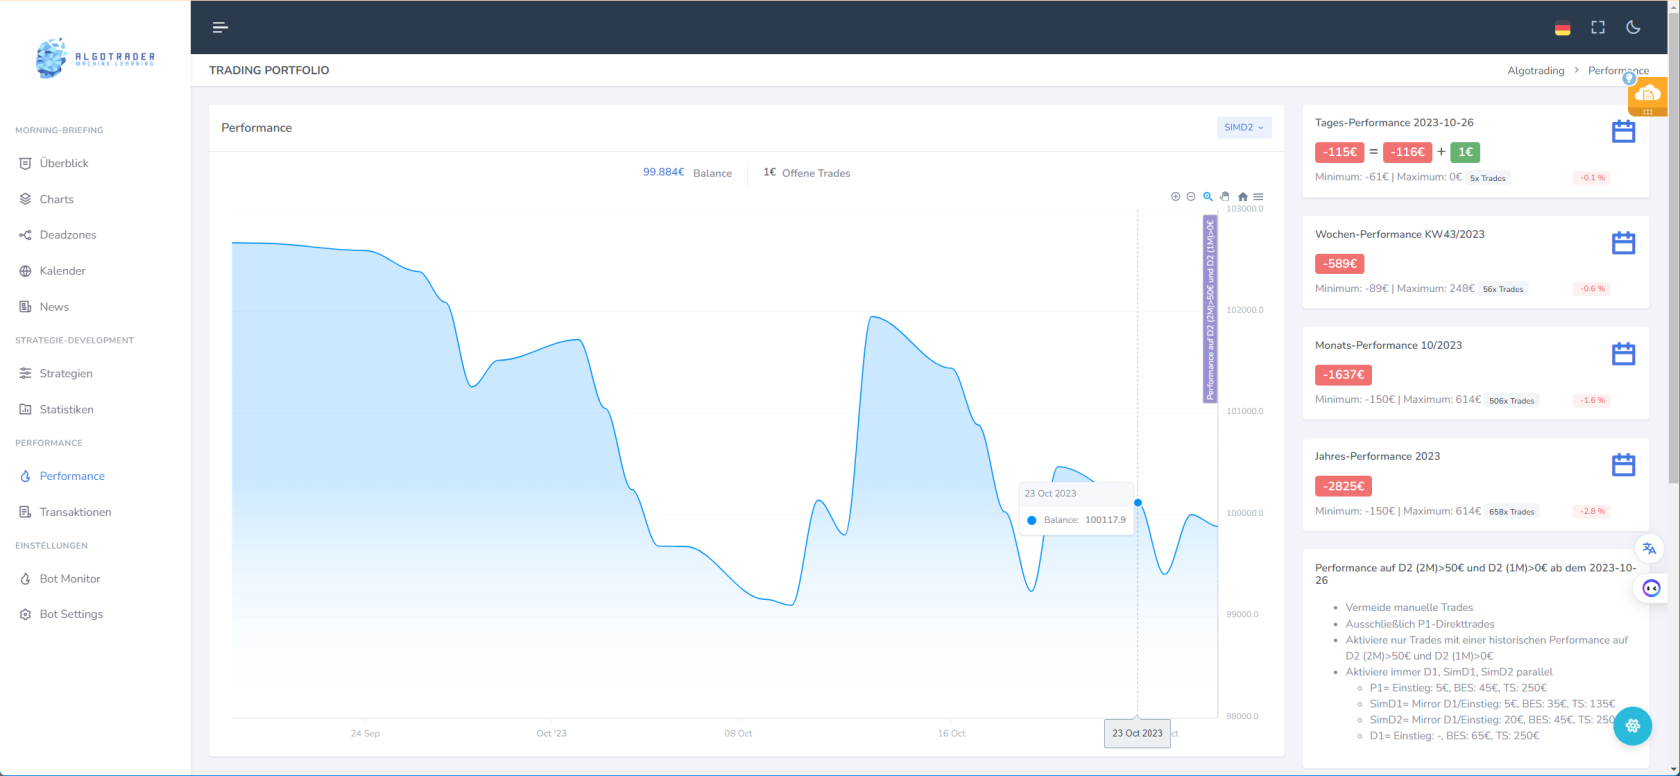Click the Algotrading breadcrumb link

pyautogui.click(x=1535, y=71)
